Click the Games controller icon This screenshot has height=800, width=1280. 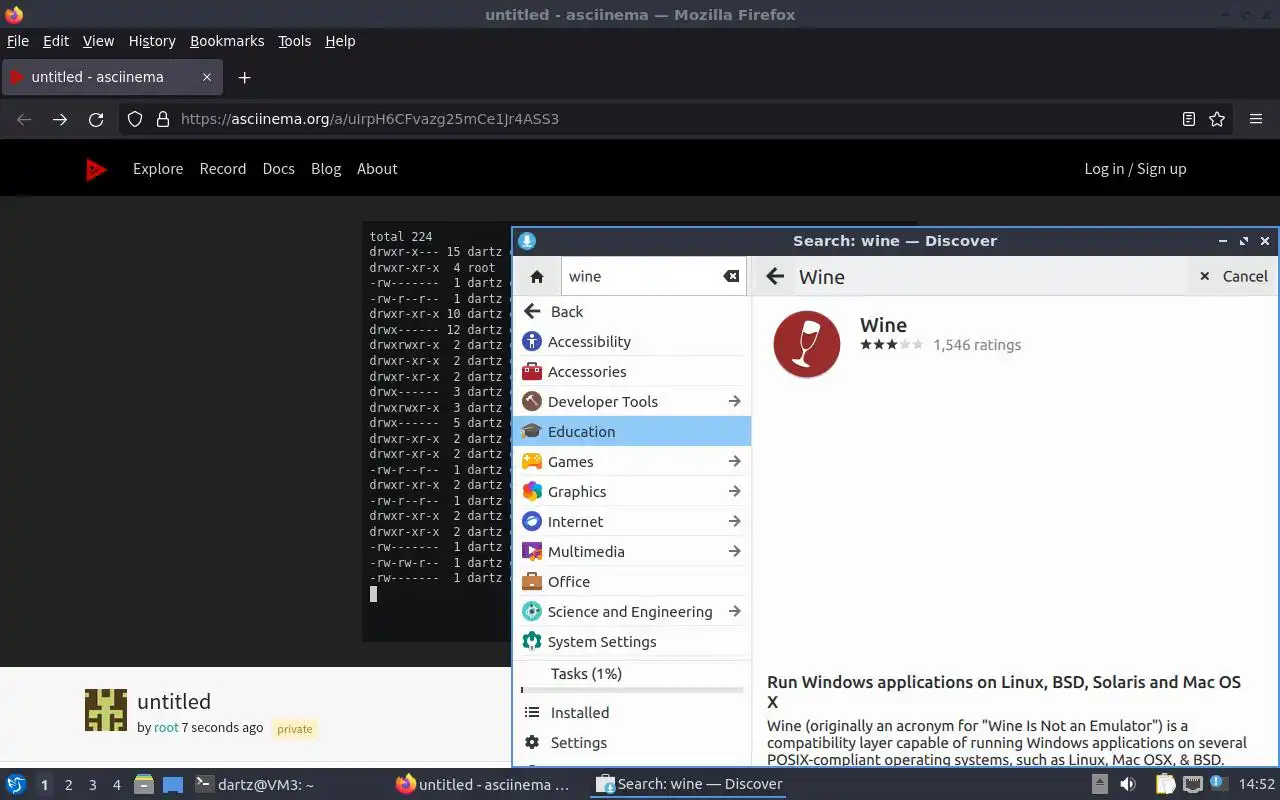[532, 462]
